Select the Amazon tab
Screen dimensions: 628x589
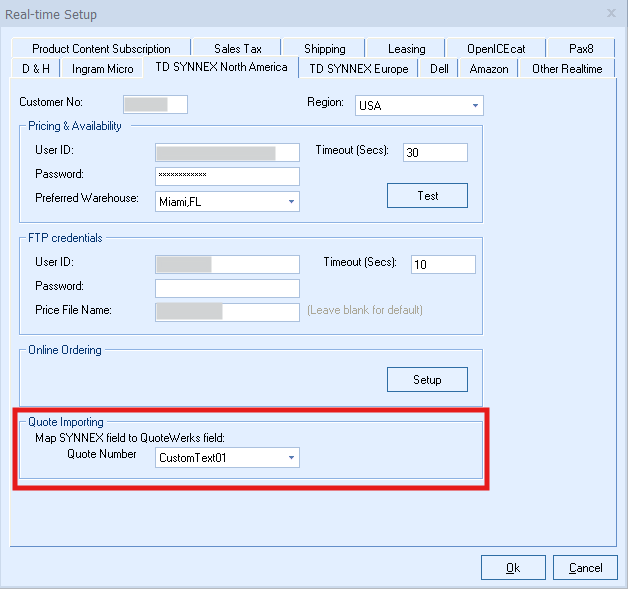(489, 69)
